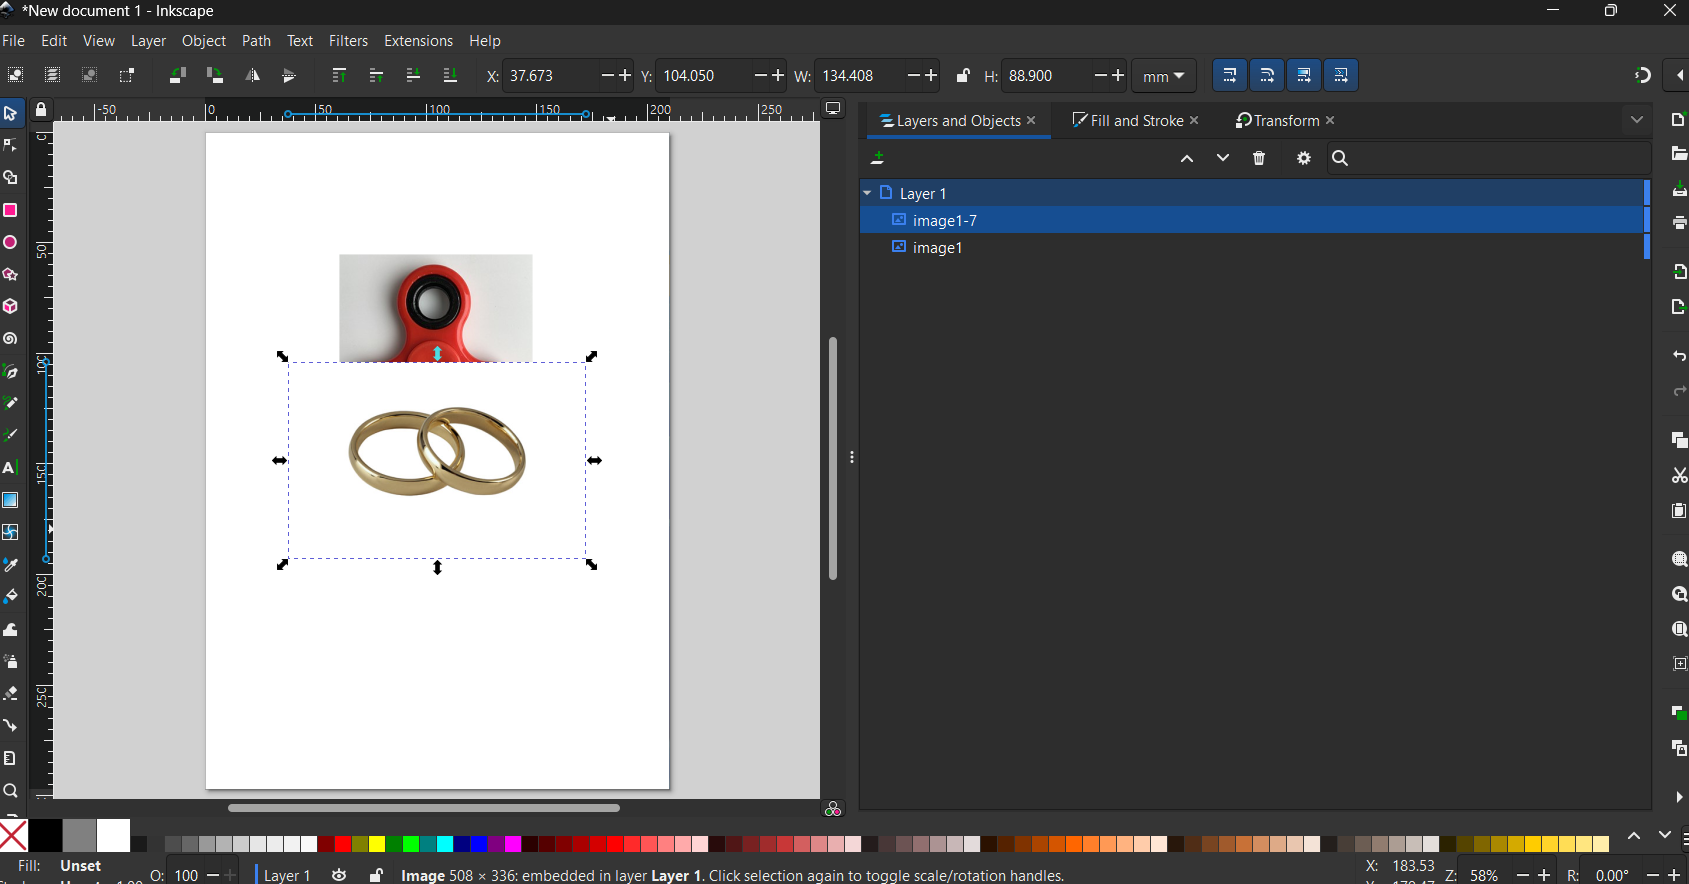Select the Node editing tool
Image resolution: width=1689 pixels, height=884 pixels.
[x=11, y=146]
